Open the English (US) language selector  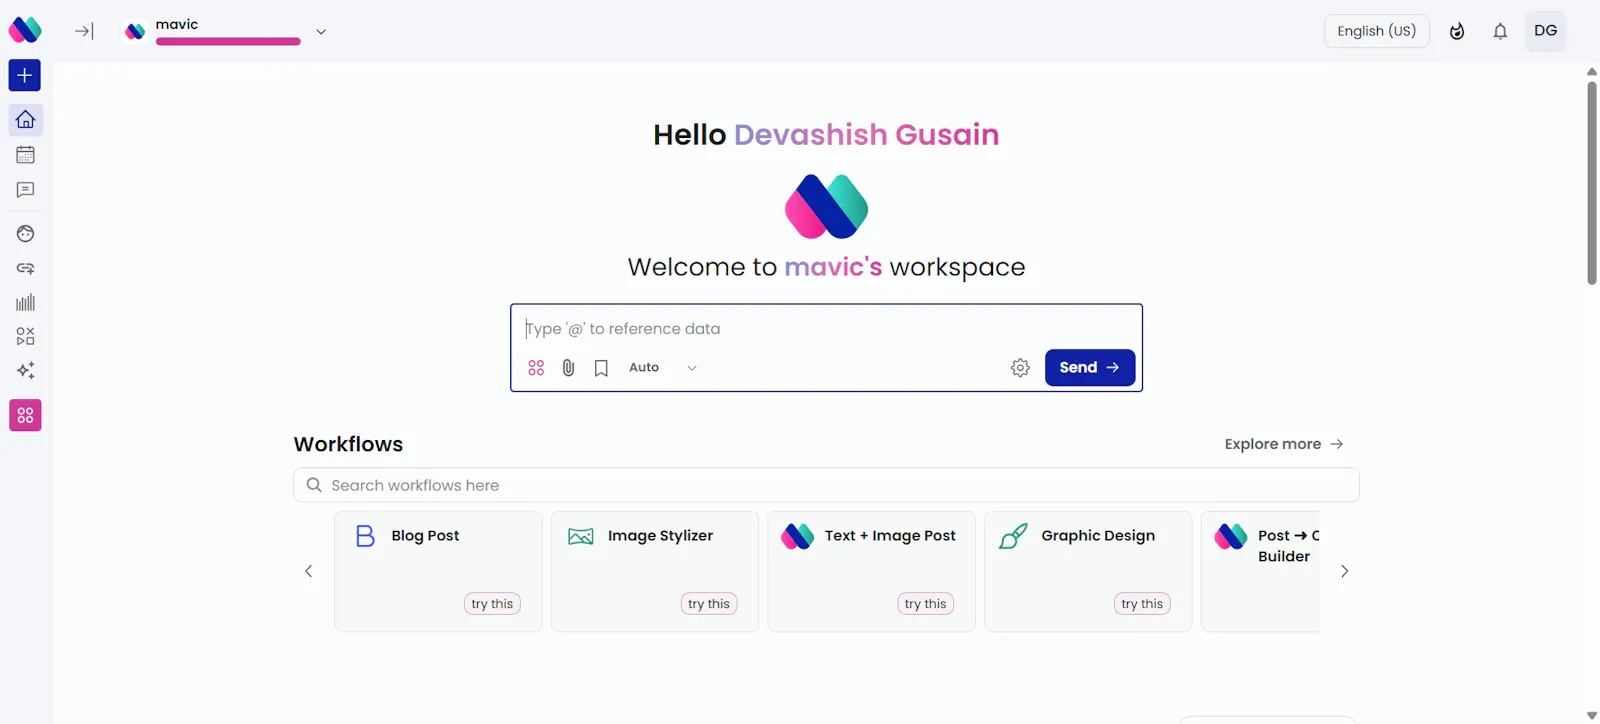tap(1377, 31)
